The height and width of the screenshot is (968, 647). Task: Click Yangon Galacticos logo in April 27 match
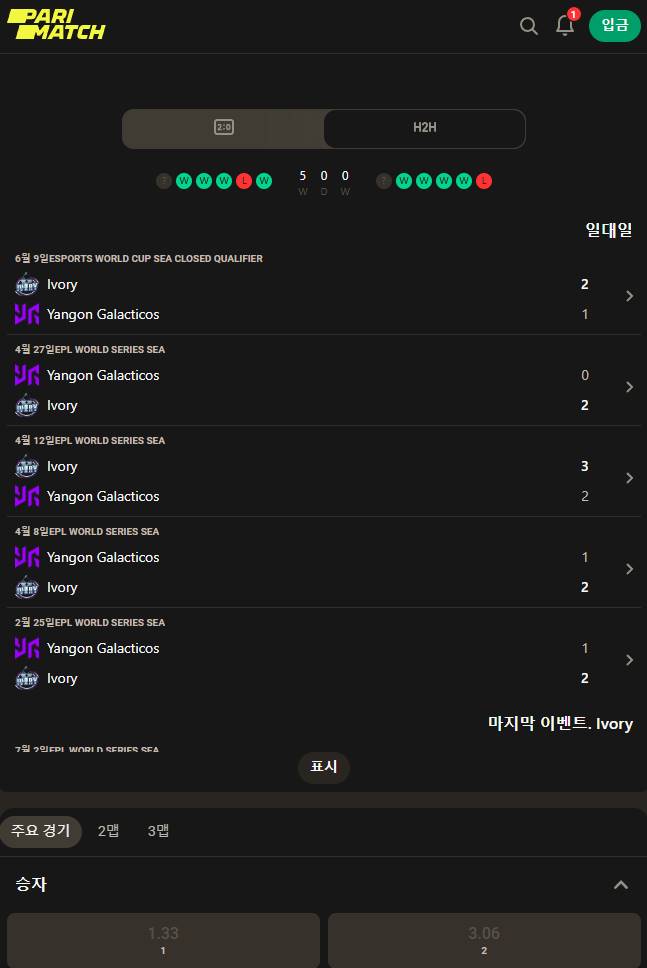pyautogui.click(x=27, y=375)
